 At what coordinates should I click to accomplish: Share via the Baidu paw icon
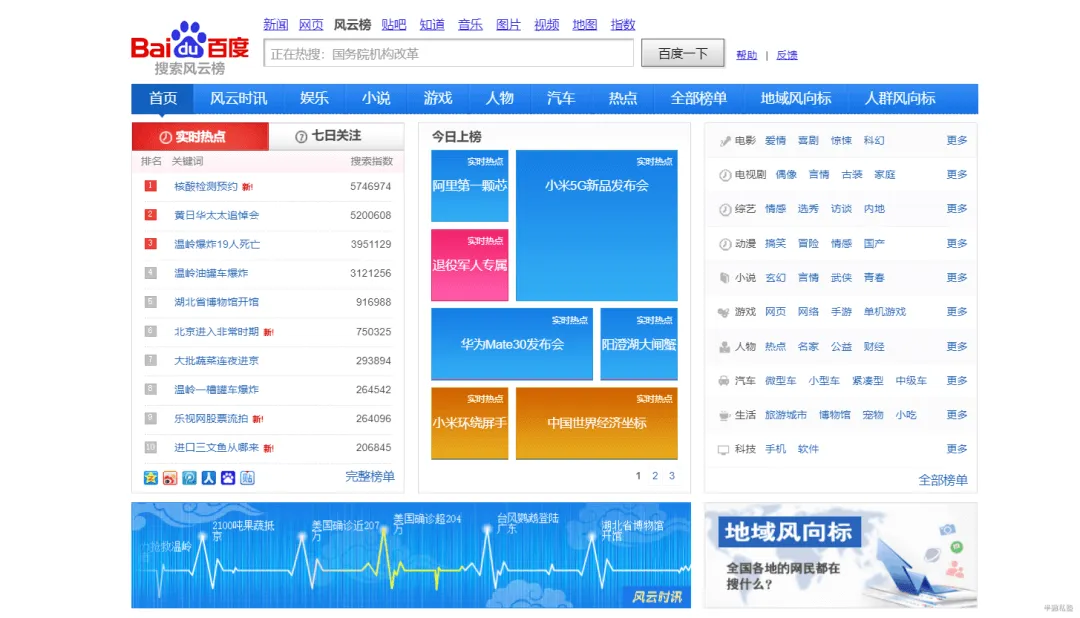pyautogui.click(x=228, y=478)
